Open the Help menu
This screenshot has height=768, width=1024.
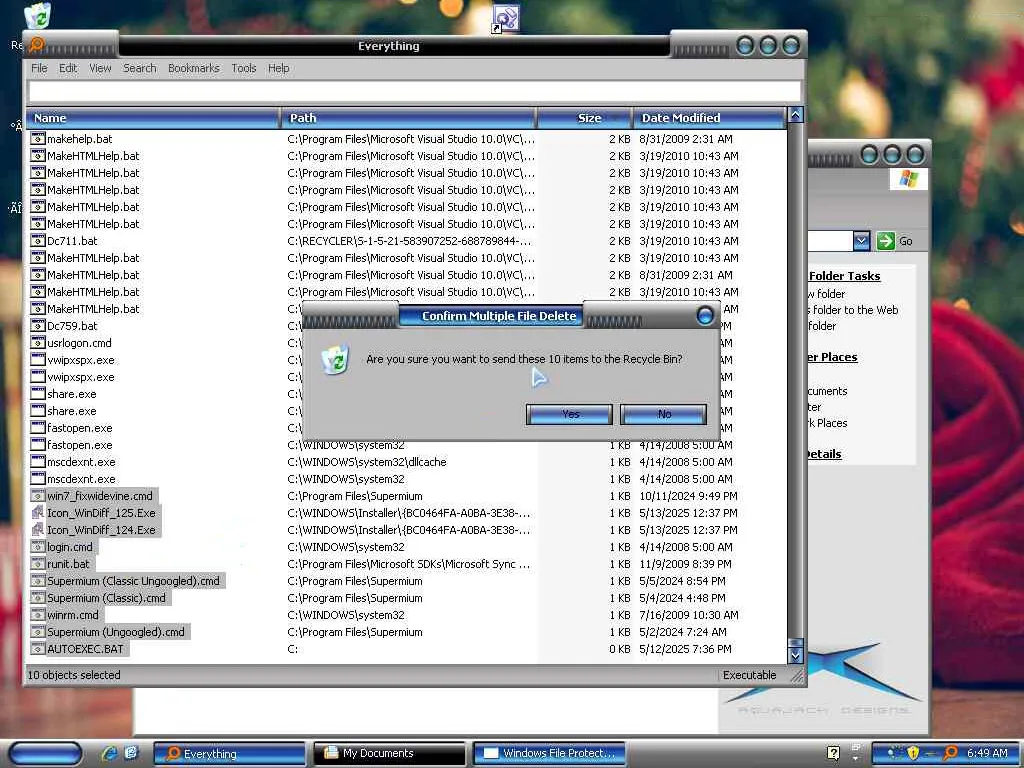[x=278, y=68]
